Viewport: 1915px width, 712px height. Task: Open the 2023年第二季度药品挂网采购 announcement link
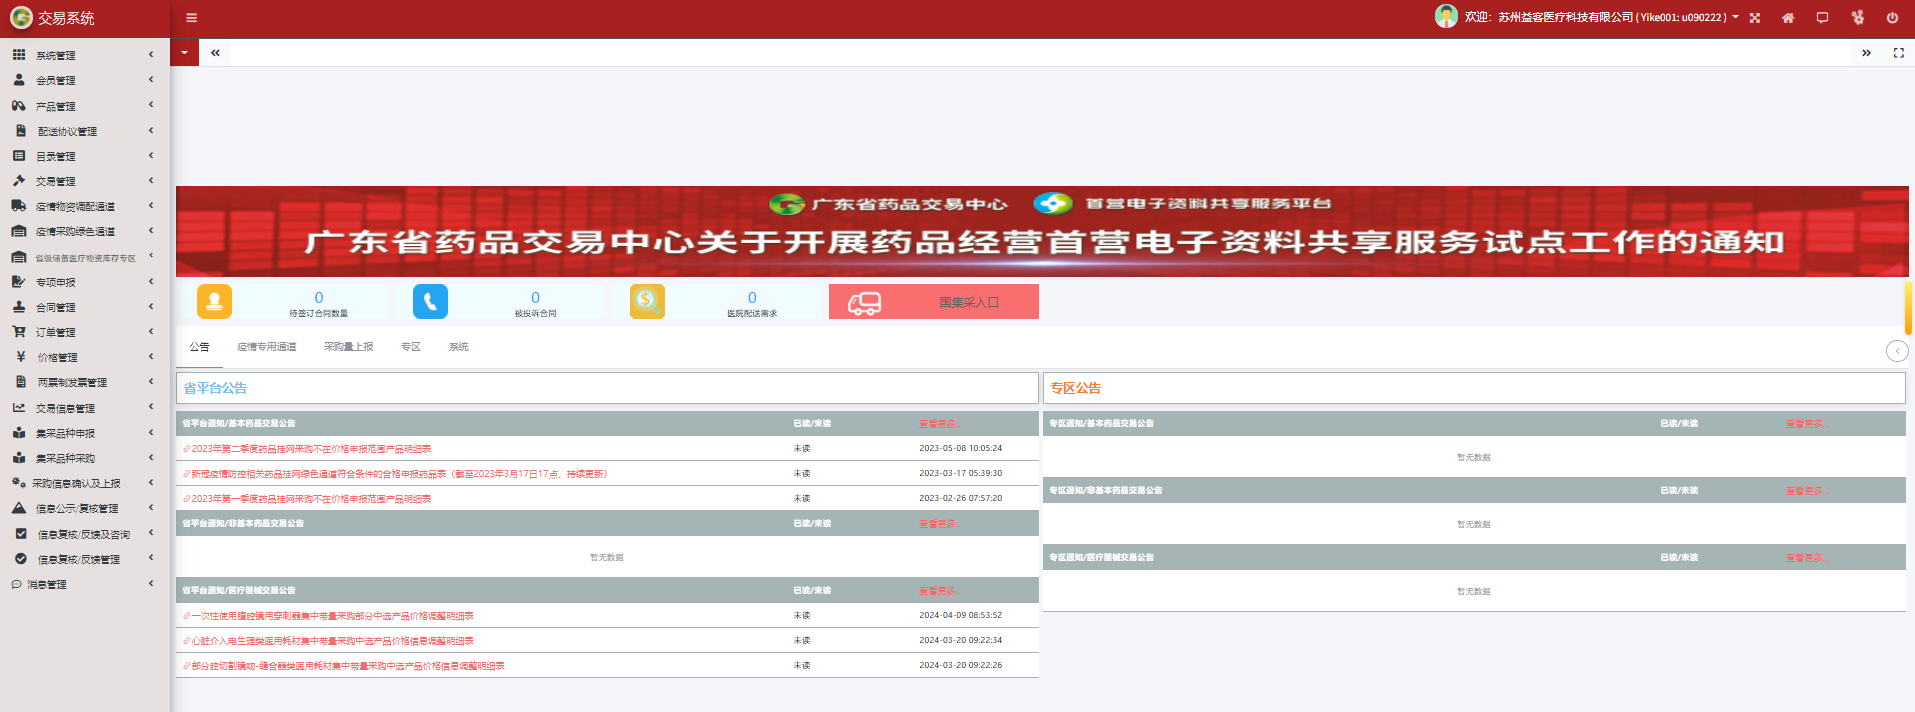(x=311, y=449)
